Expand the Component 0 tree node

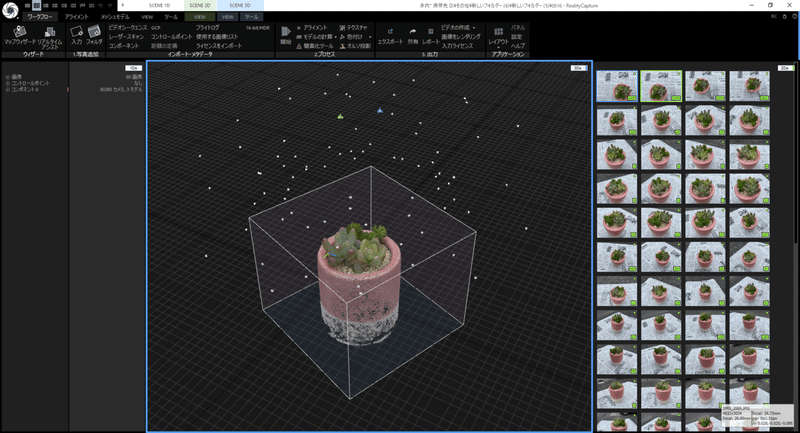click(x=8, y=89)
